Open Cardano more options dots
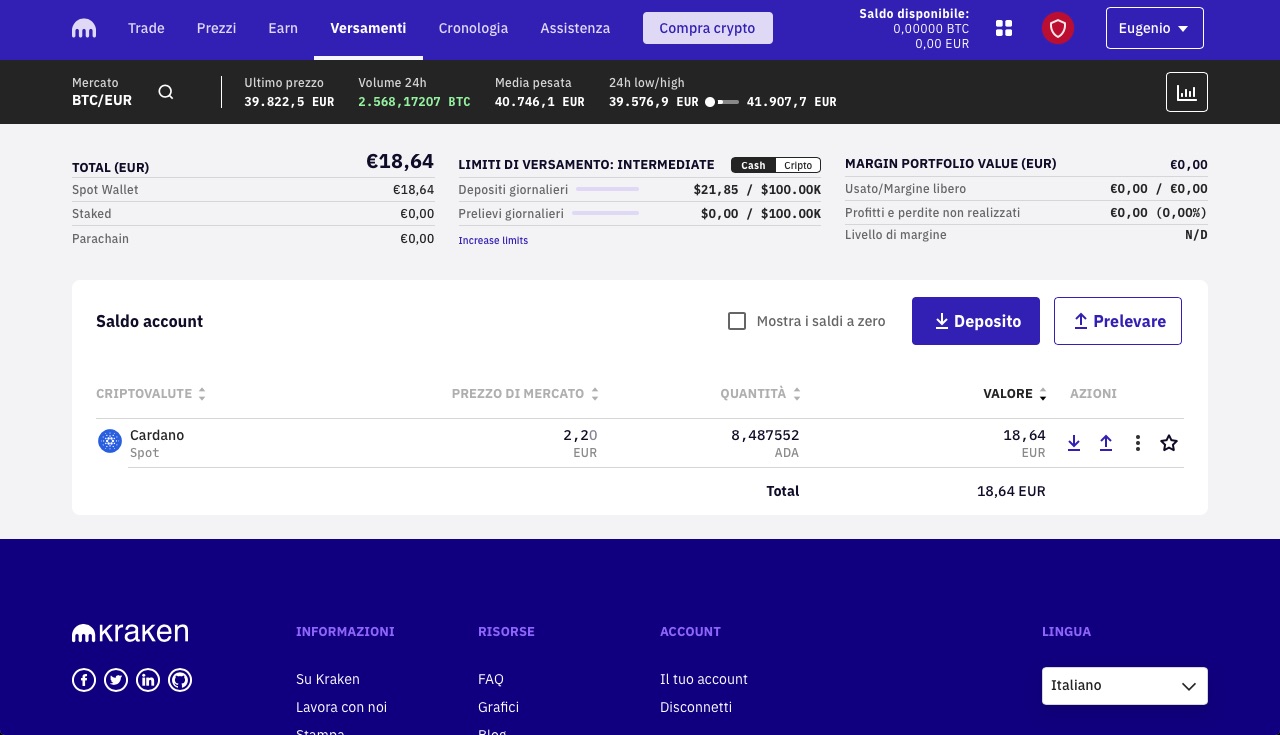This screenshot has width=1280, height=735. (1138, 443)
